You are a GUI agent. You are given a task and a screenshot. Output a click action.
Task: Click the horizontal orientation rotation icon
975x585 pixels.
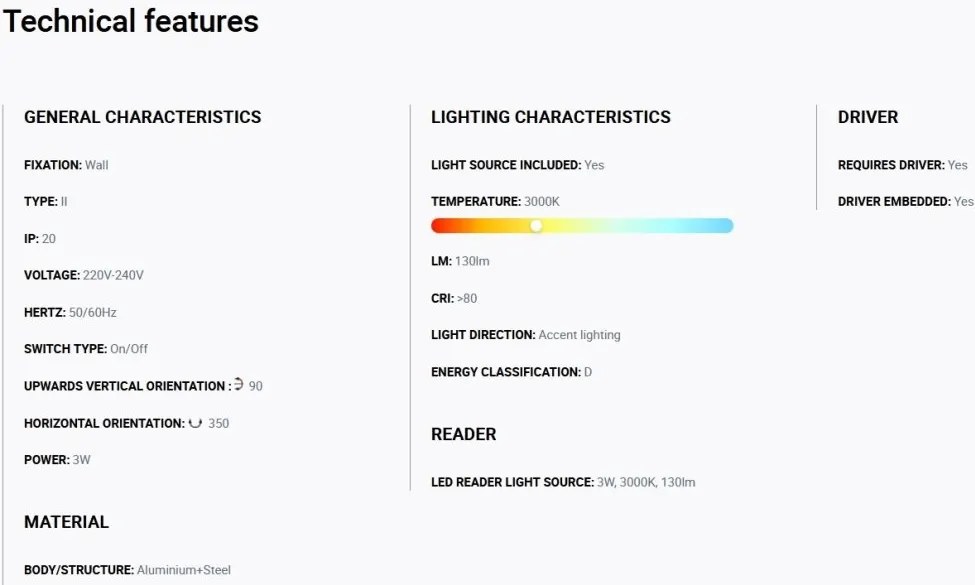click(x=195, y=423)
